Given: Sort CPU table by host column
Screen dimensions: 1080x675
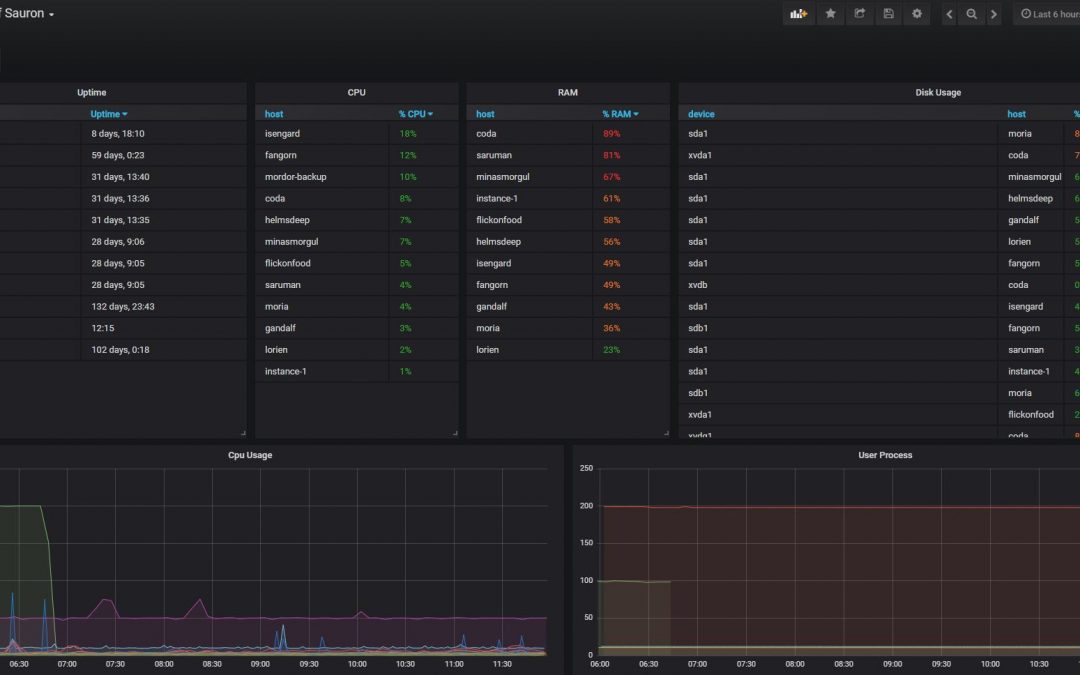Looking at the screenshot, I should tap(273, 114).
